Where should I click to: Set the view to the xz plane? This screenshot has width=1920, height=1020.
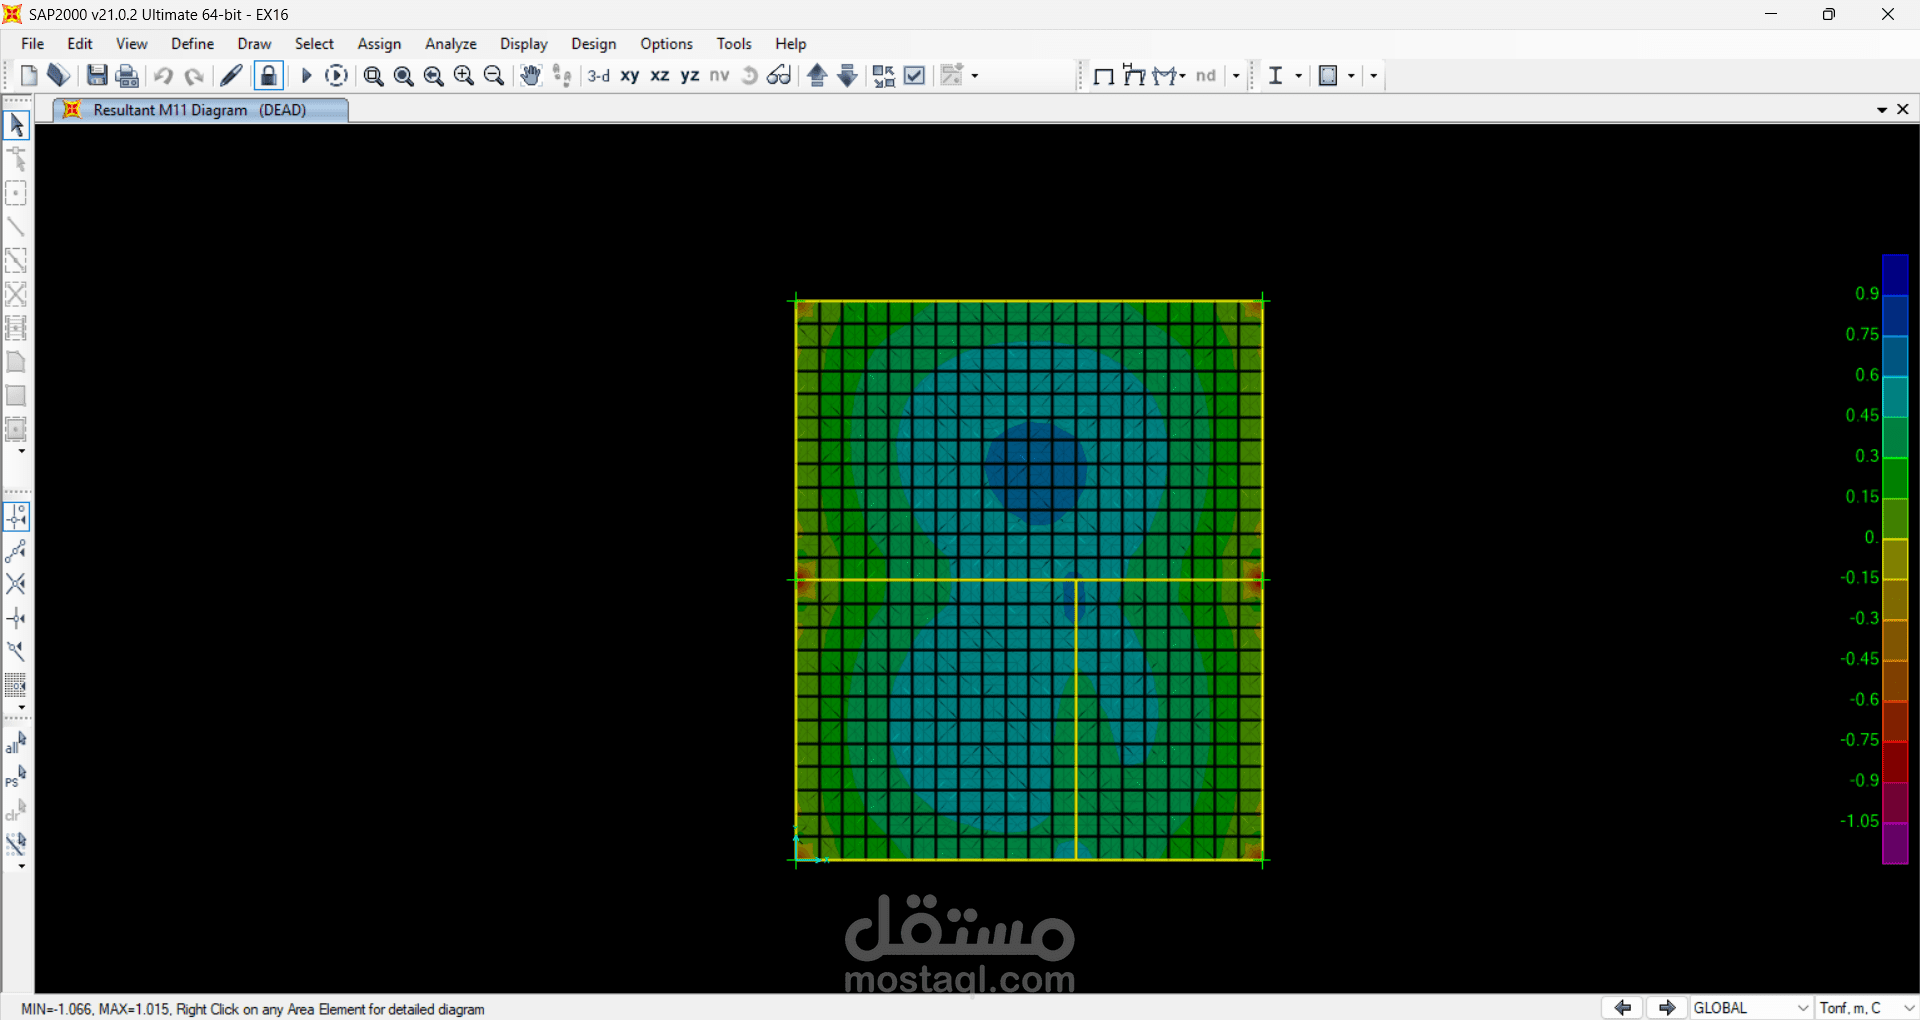click(x=660, y=76)
